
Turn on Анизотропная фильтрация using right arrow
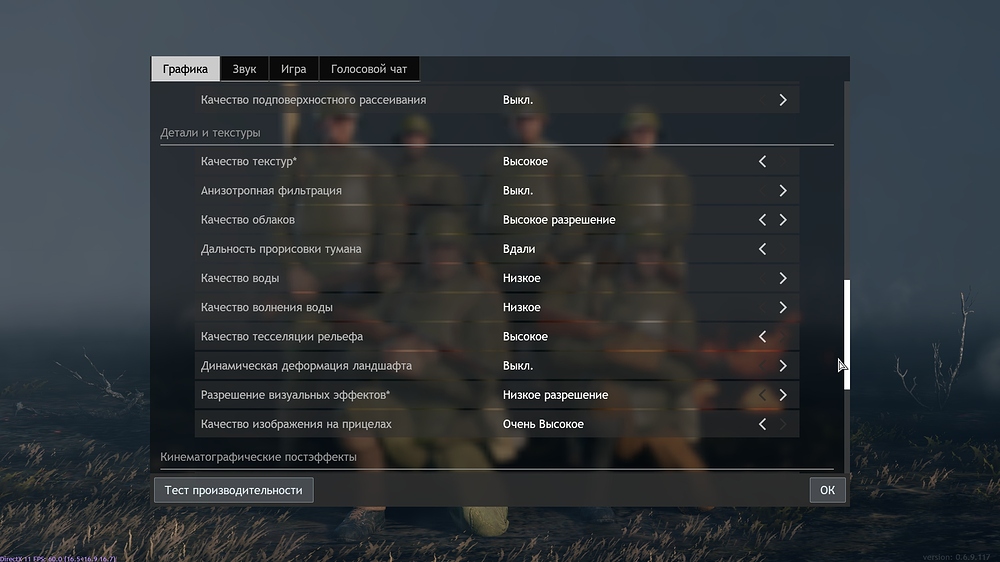[x=783, y=190]
